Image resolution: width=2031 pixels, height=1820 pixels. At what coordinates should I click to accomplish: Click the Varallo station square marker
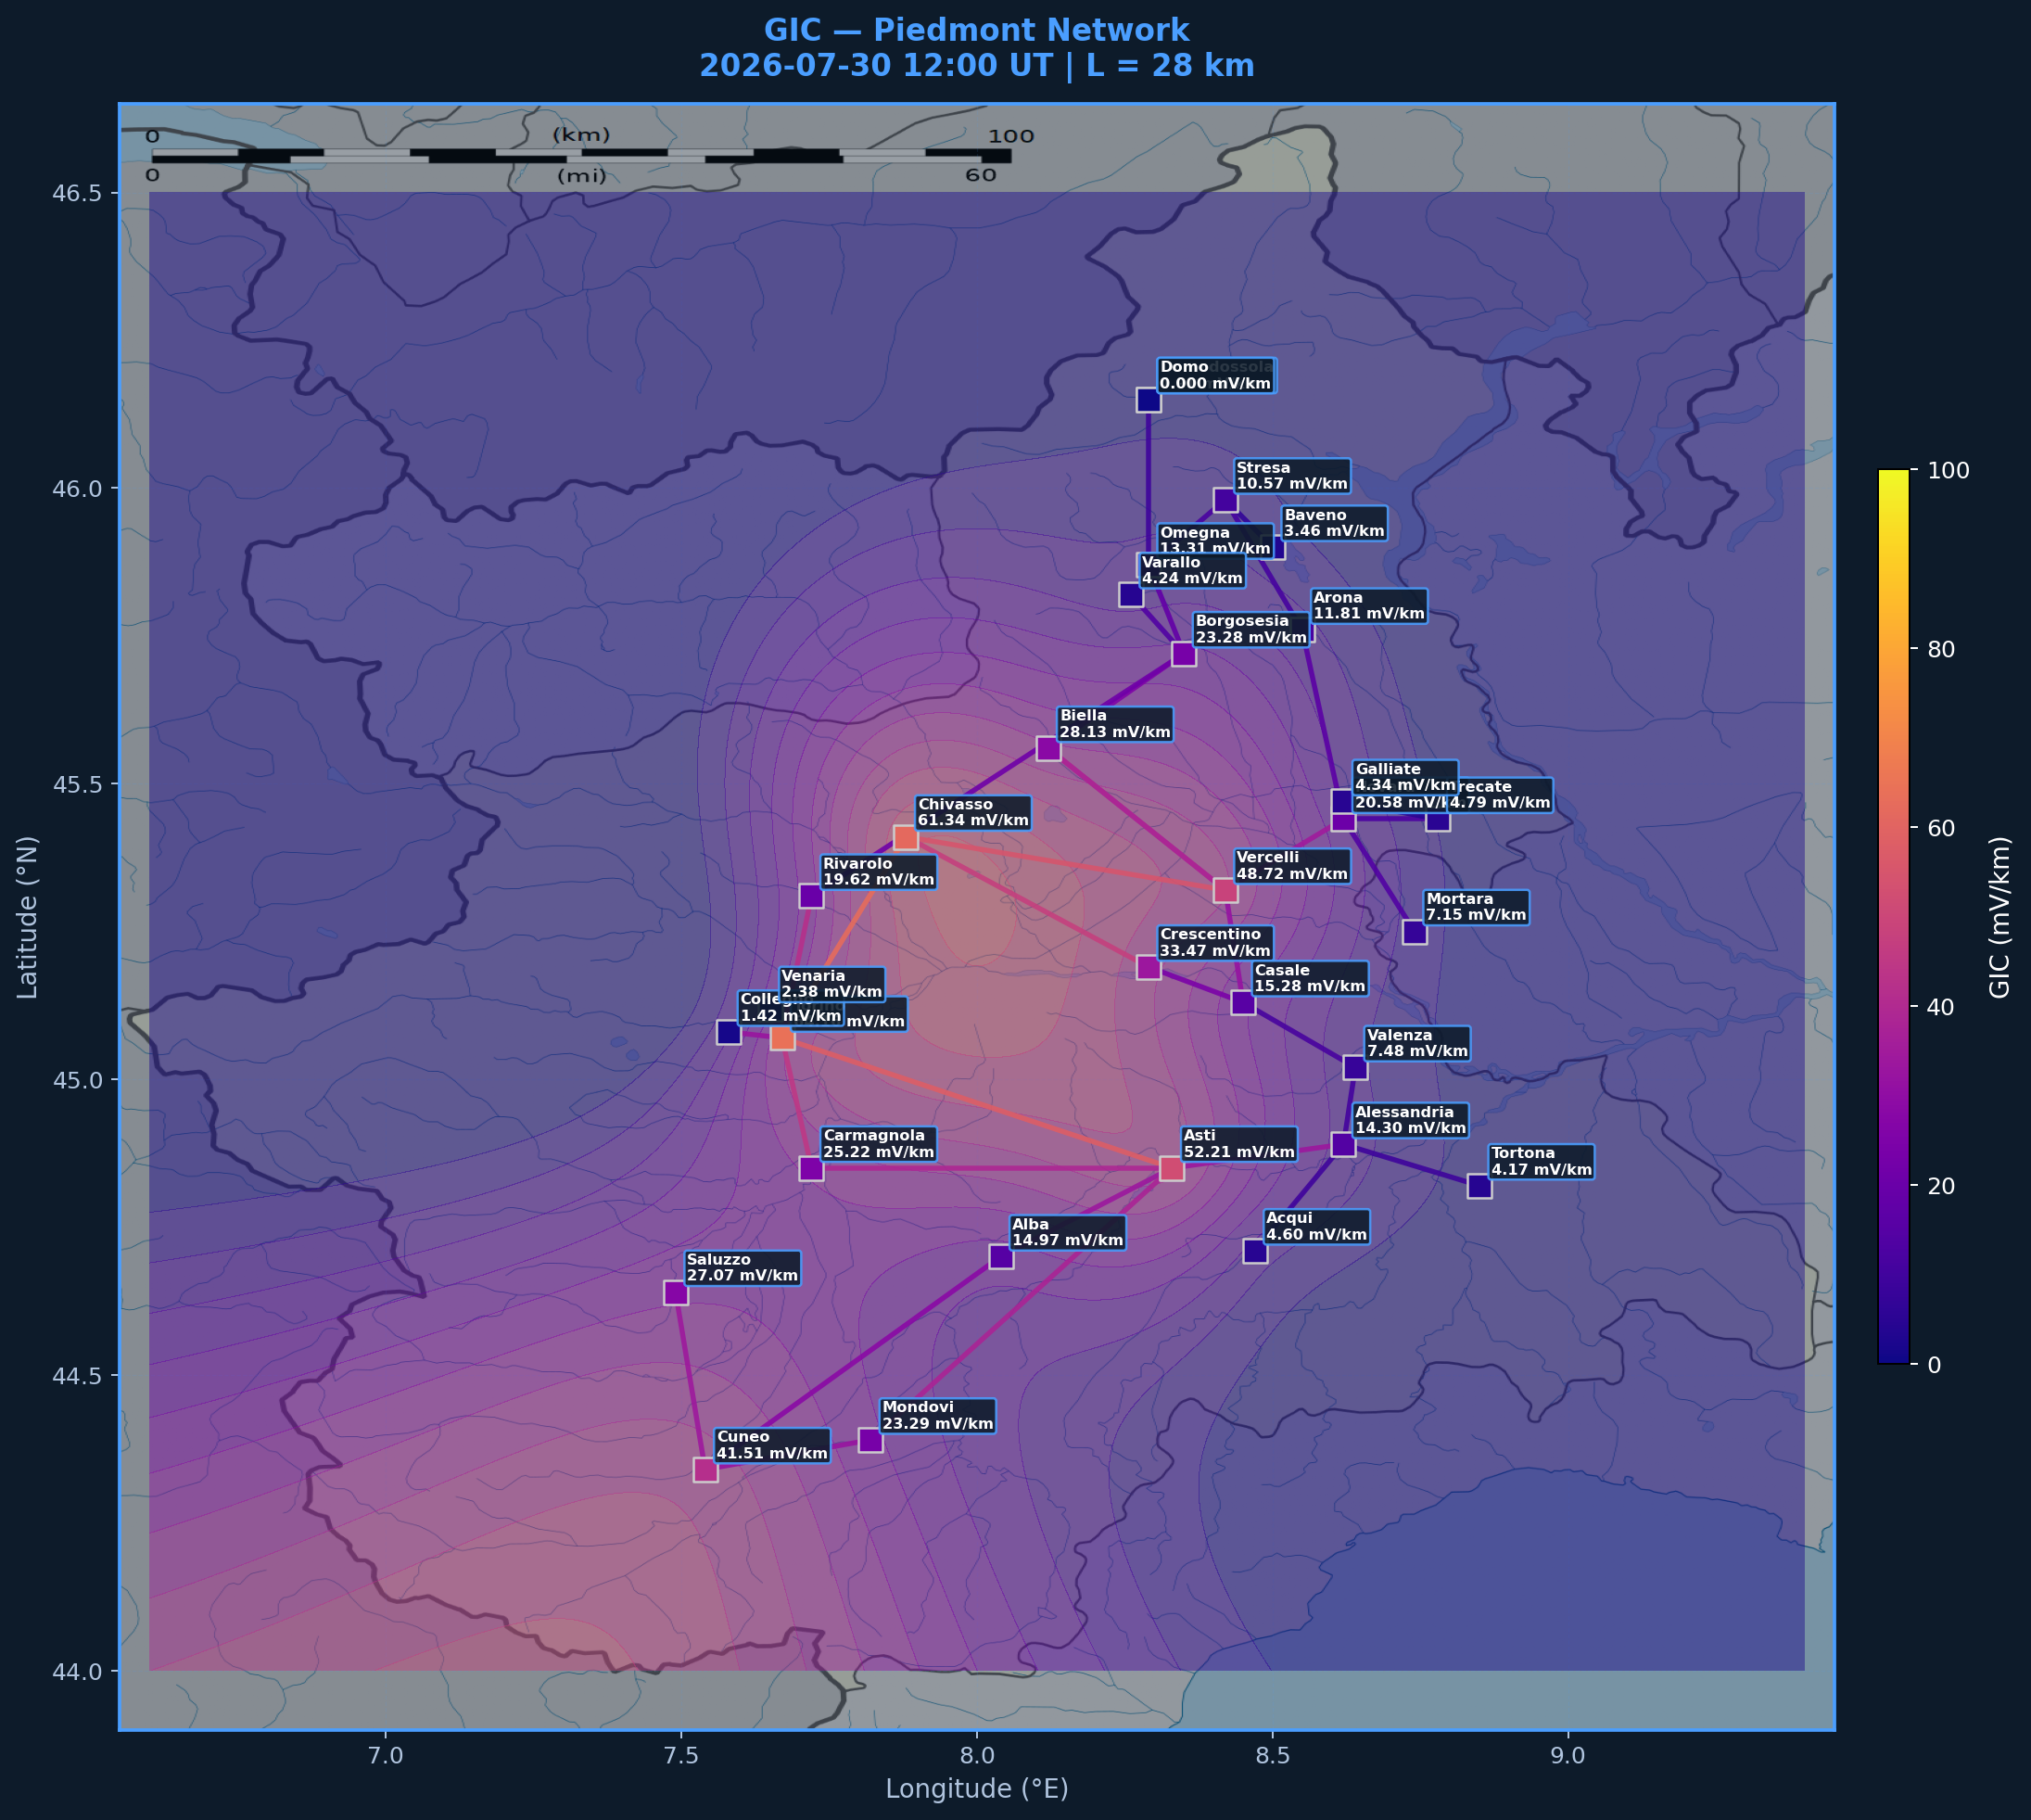[1131, 595]
